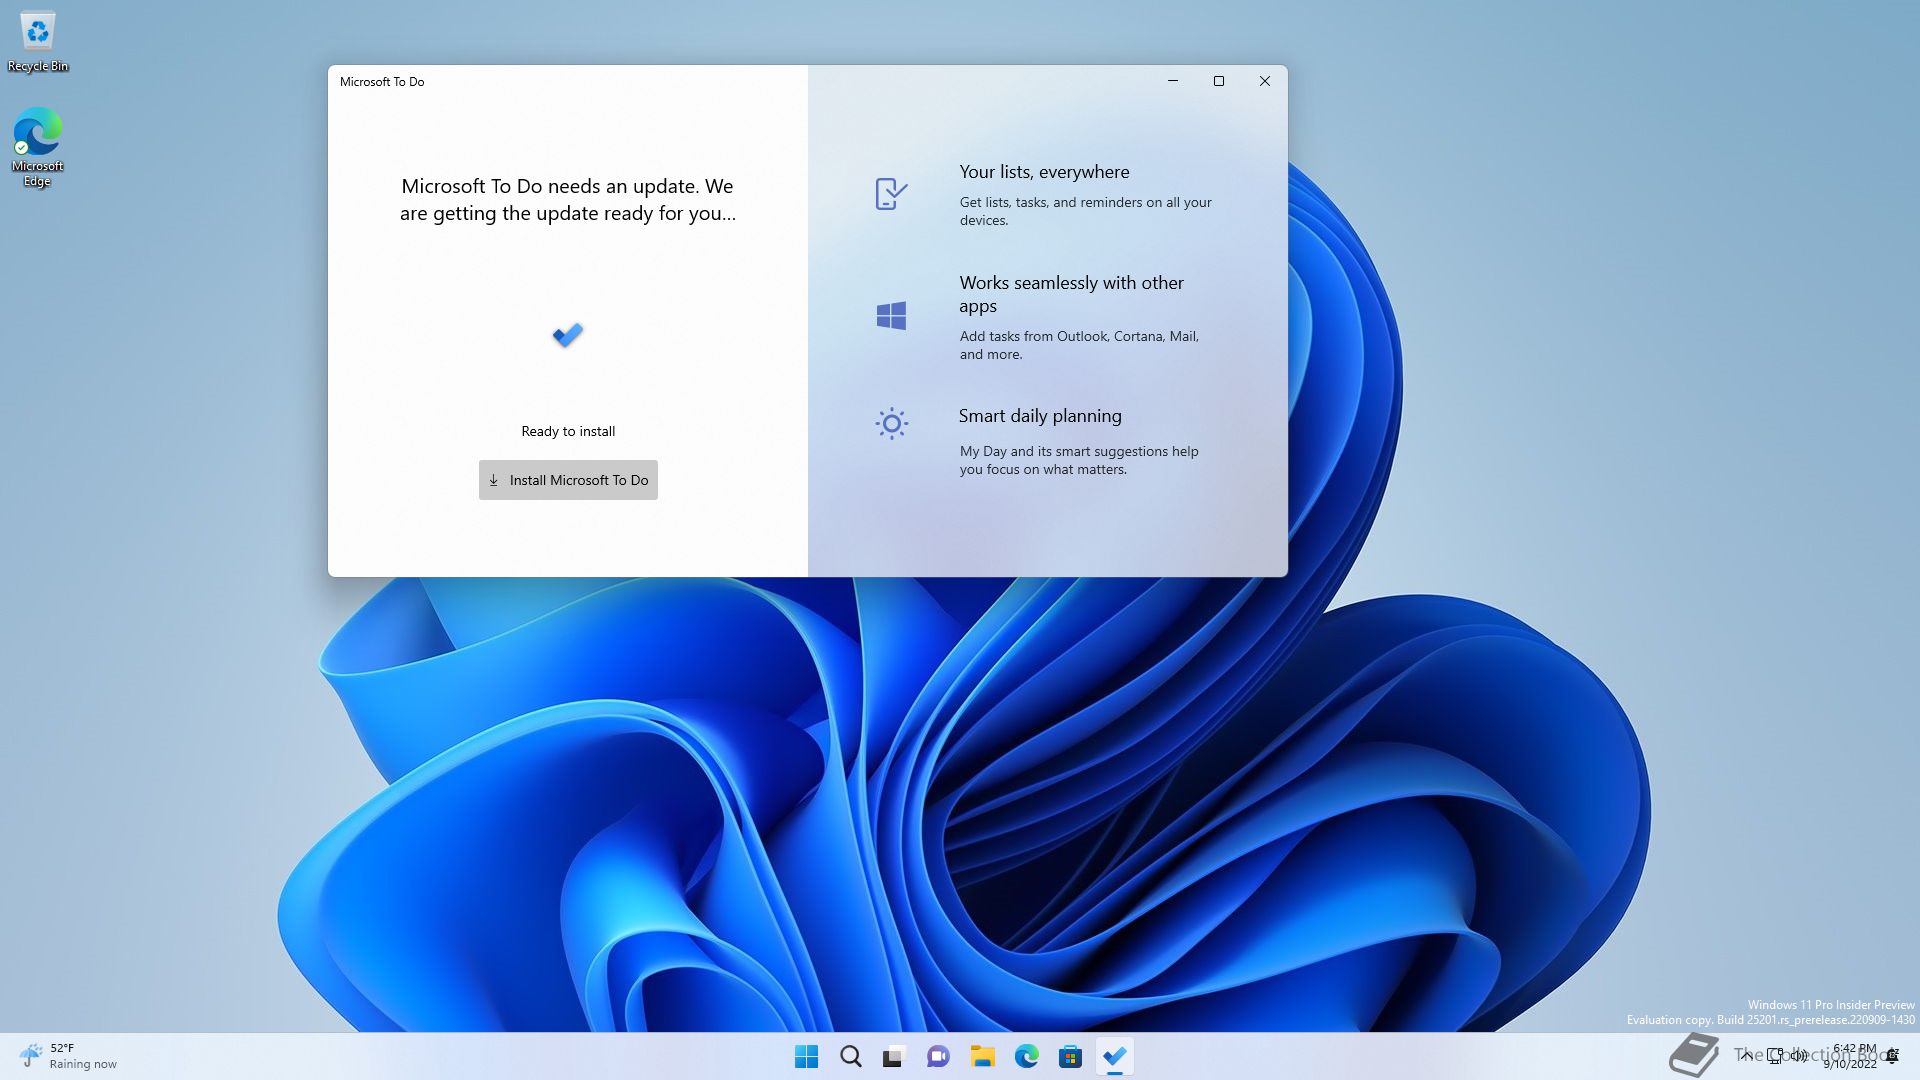Click the volume speaker tray icon
The width and height of the screenshot is (1920, 1080).
(1798, 1056)
